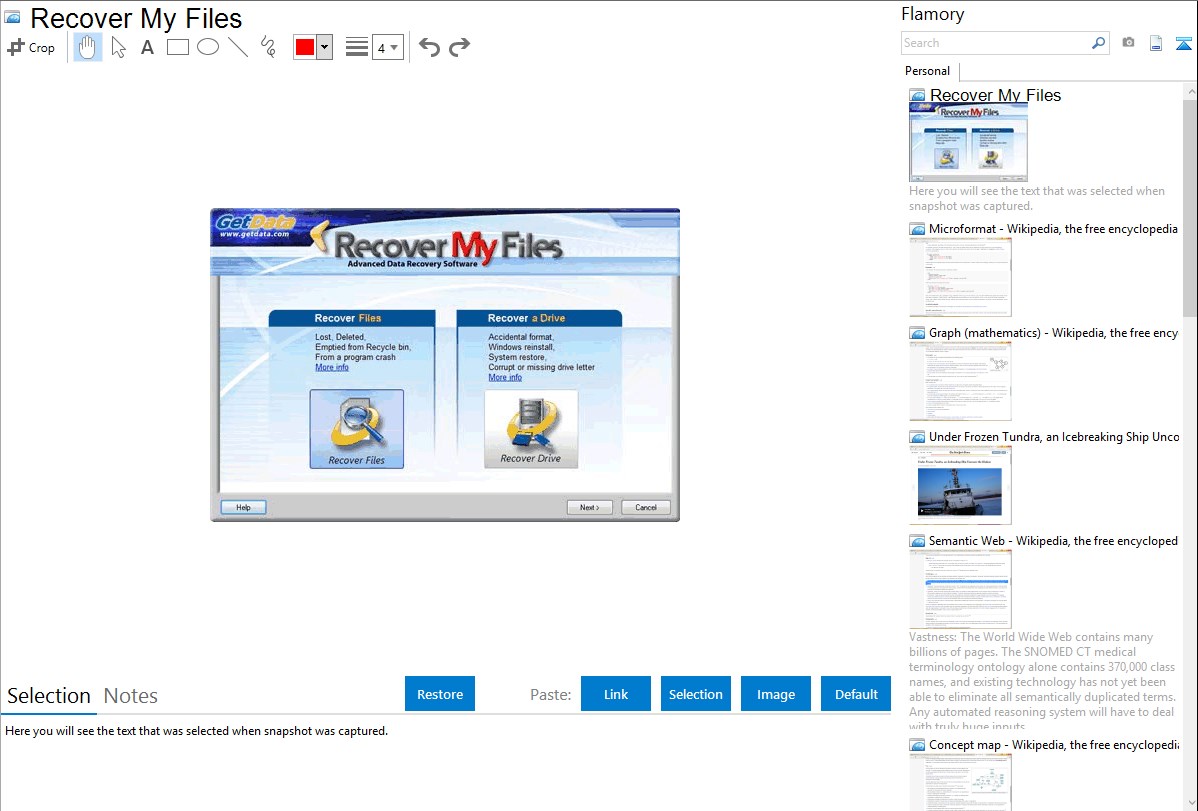Click the icon beside Under Frozen Tundra title
Viewport: 1198px width, 811px height.
pyautogui.click(x=917, y=437)
